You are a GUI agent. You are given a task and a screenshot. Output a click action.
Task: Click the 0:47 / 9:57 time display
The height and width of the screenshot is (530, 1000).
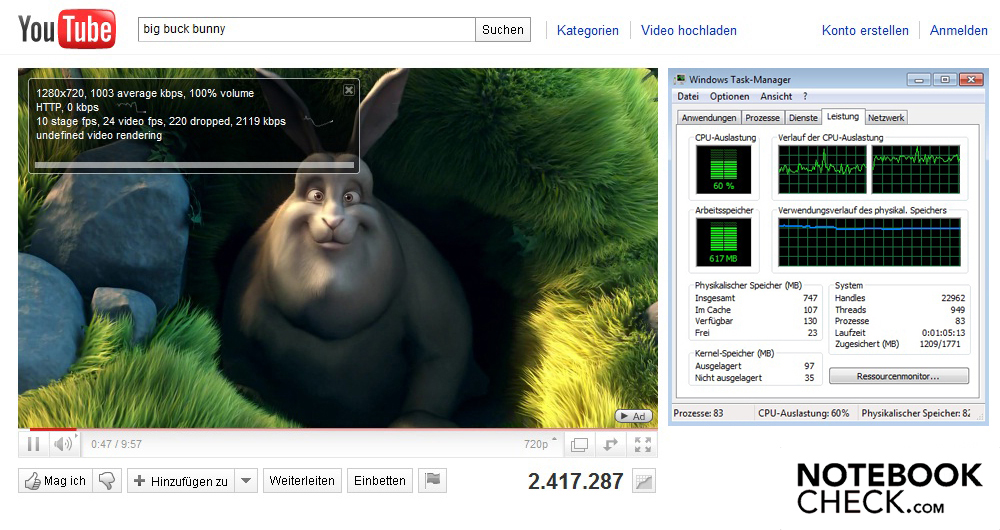(x=117, y=445)
